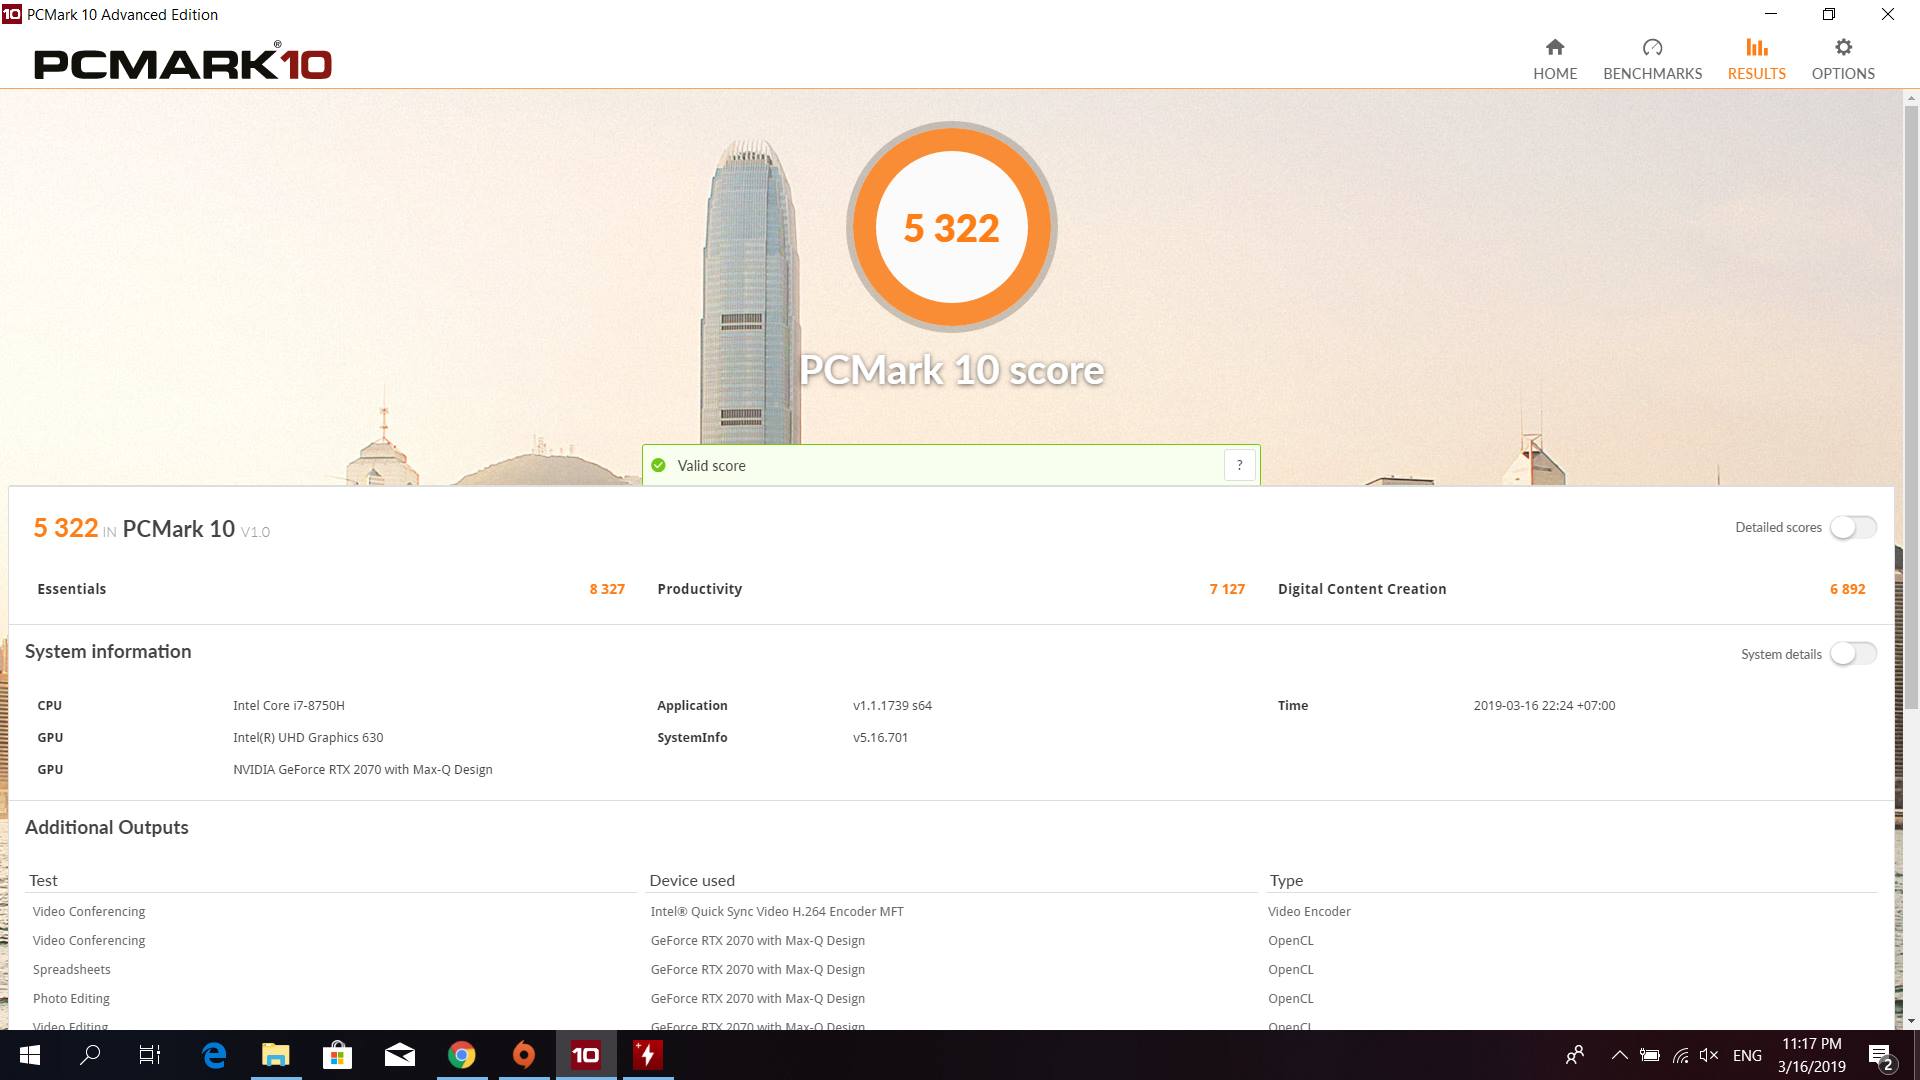Toggle the Detailed scores switch

1853,527
